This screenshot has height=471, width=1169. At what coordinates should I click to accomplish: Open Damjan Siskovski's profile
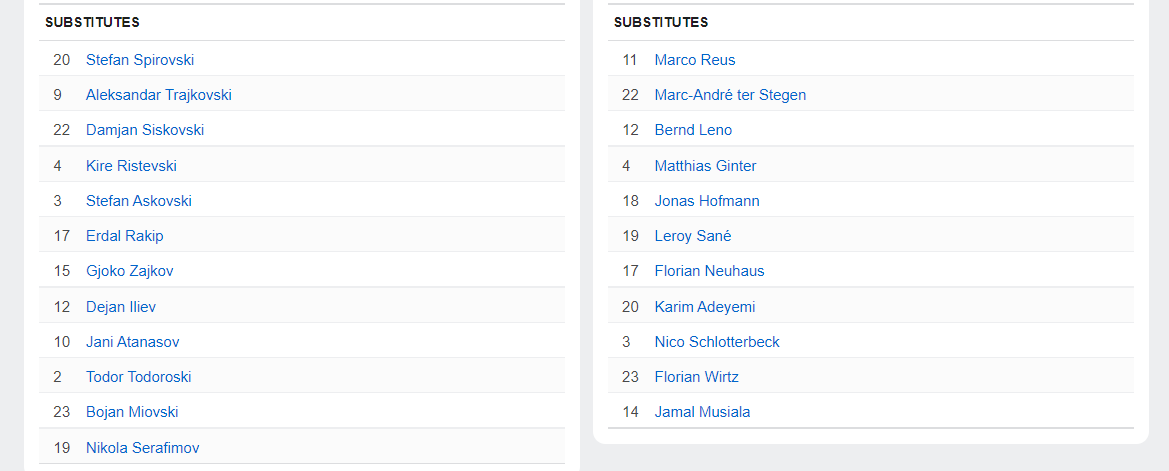[145, 130]
